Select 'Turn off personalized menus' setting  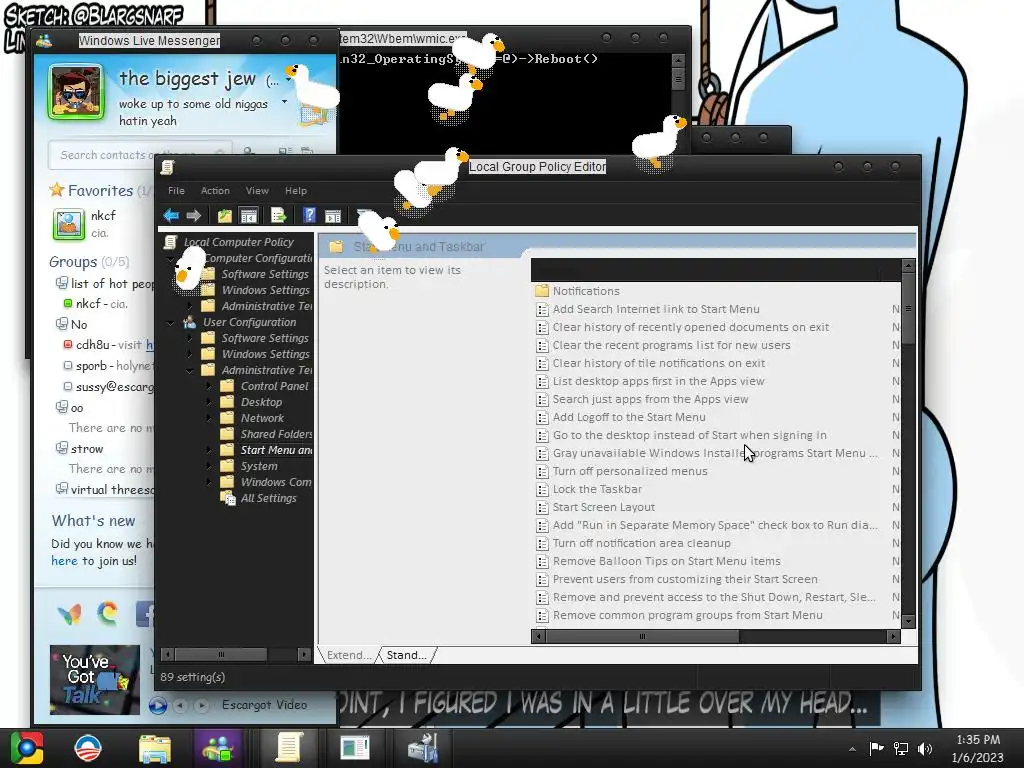[630, 471]
